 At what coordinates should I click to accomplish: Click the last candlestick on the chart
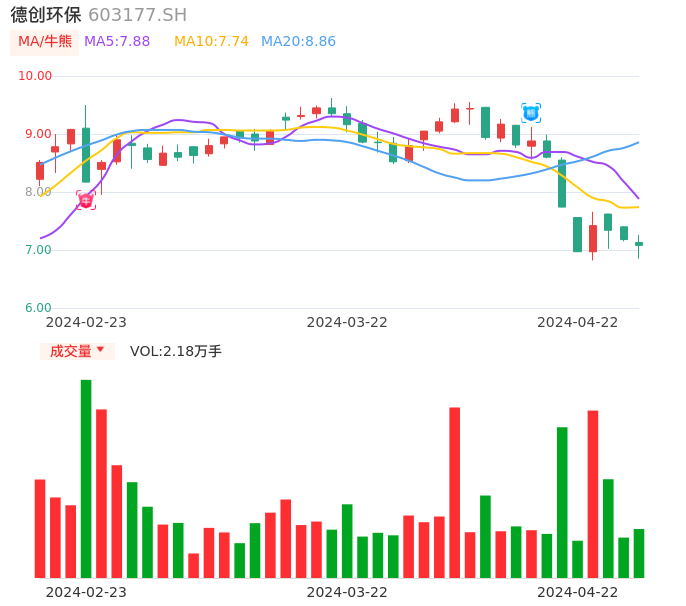[x=639, y=244]
